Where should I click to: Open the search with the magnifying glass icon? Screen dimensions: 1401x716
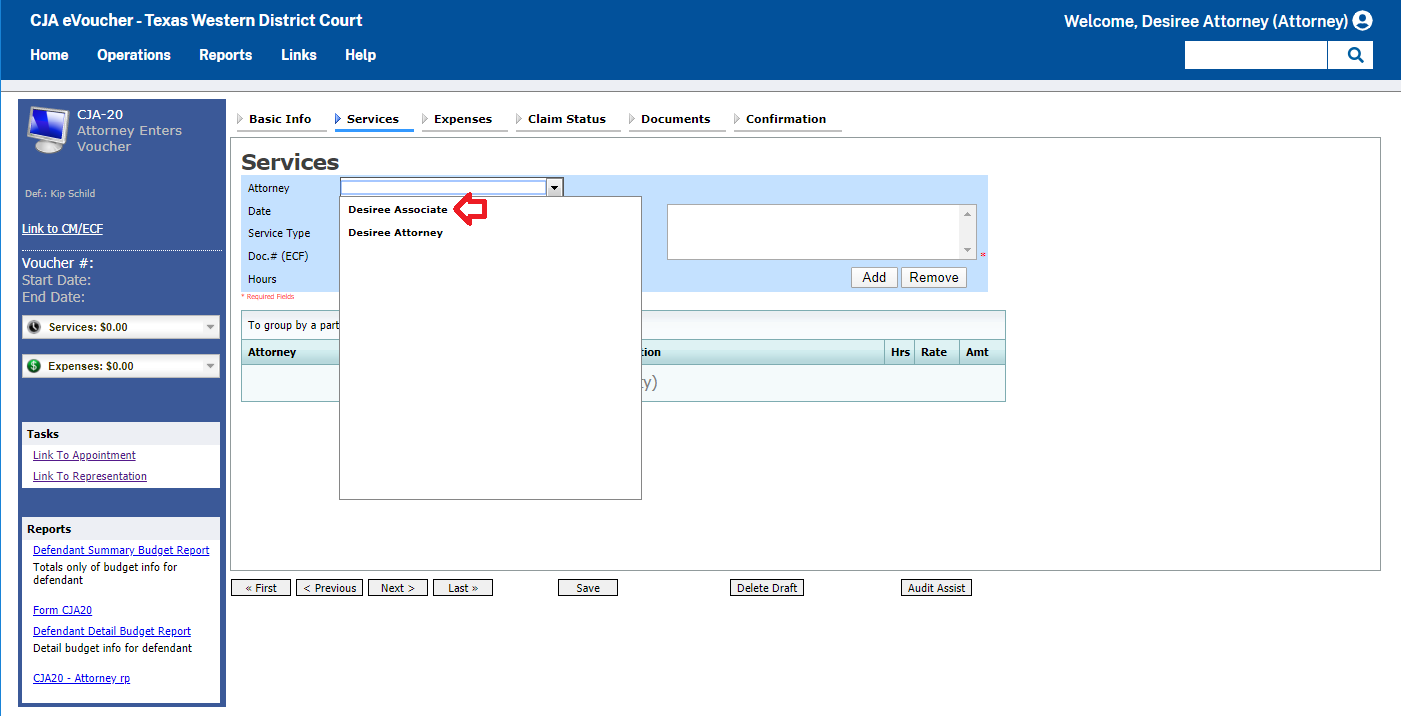point(1353,55)
